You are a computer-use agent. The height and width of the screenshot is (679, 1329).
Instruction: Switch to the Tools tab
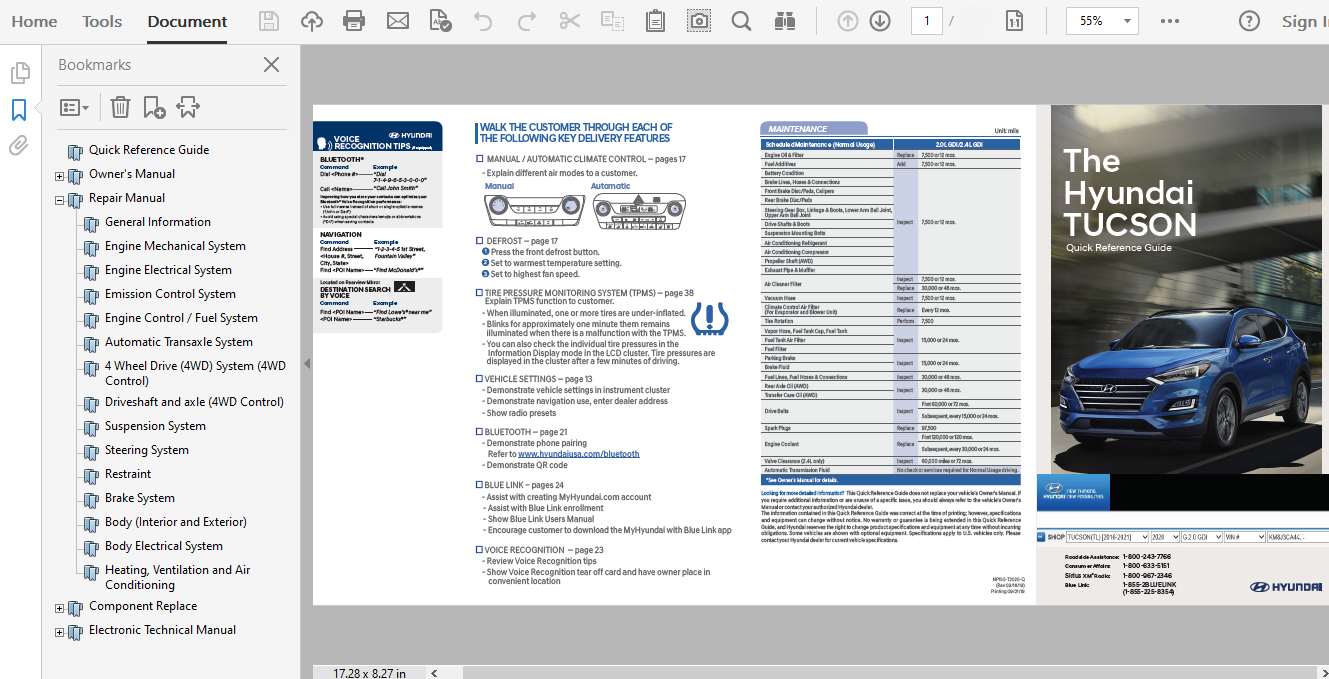pos(102,21)
